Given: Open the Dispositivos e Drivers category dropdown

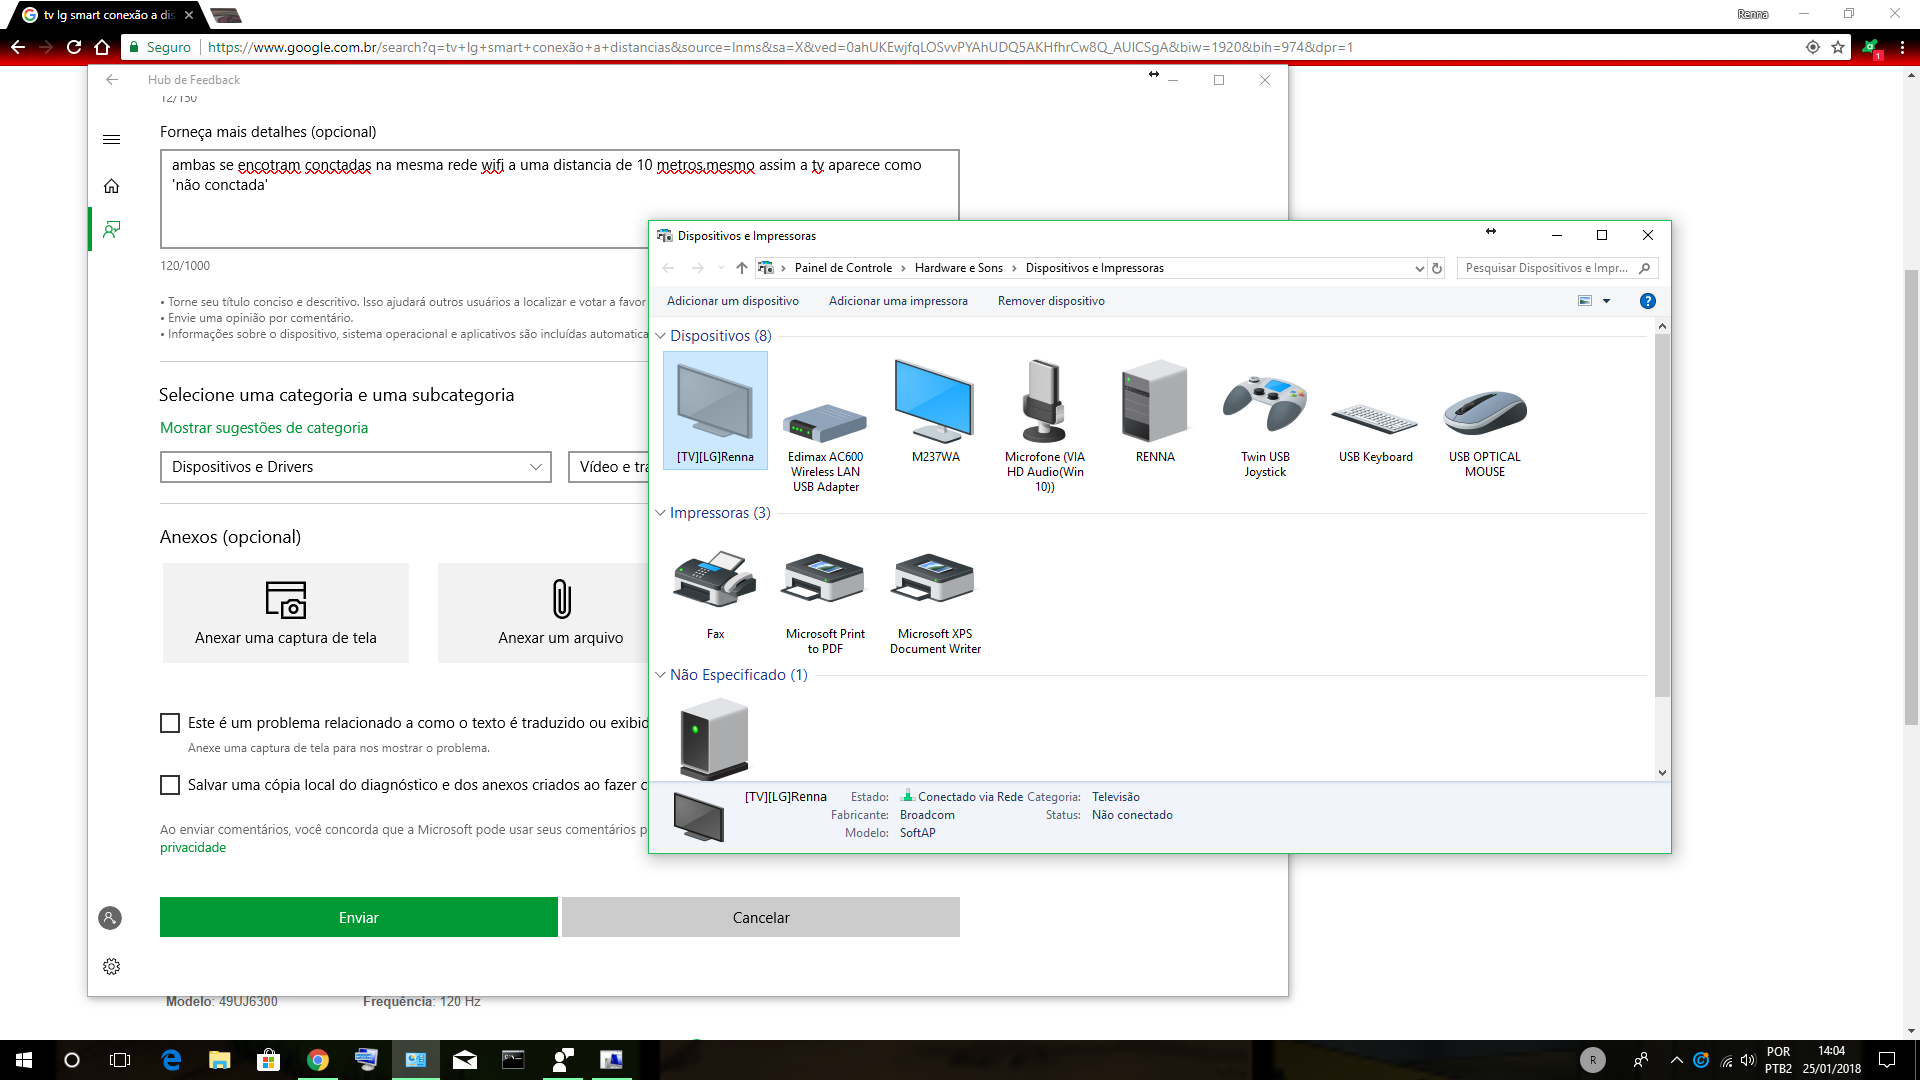Looking at the screenshot, I should pyautogui.click(x=356, y=467).
